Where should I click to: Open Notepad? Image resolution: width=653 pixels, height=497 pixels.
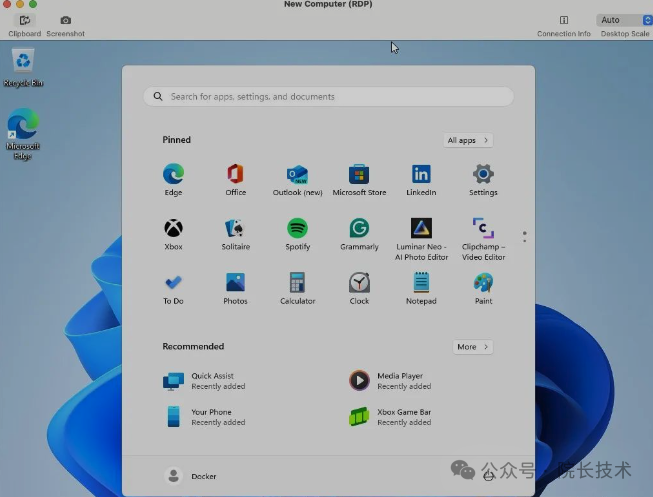click(x=421, y=288)
